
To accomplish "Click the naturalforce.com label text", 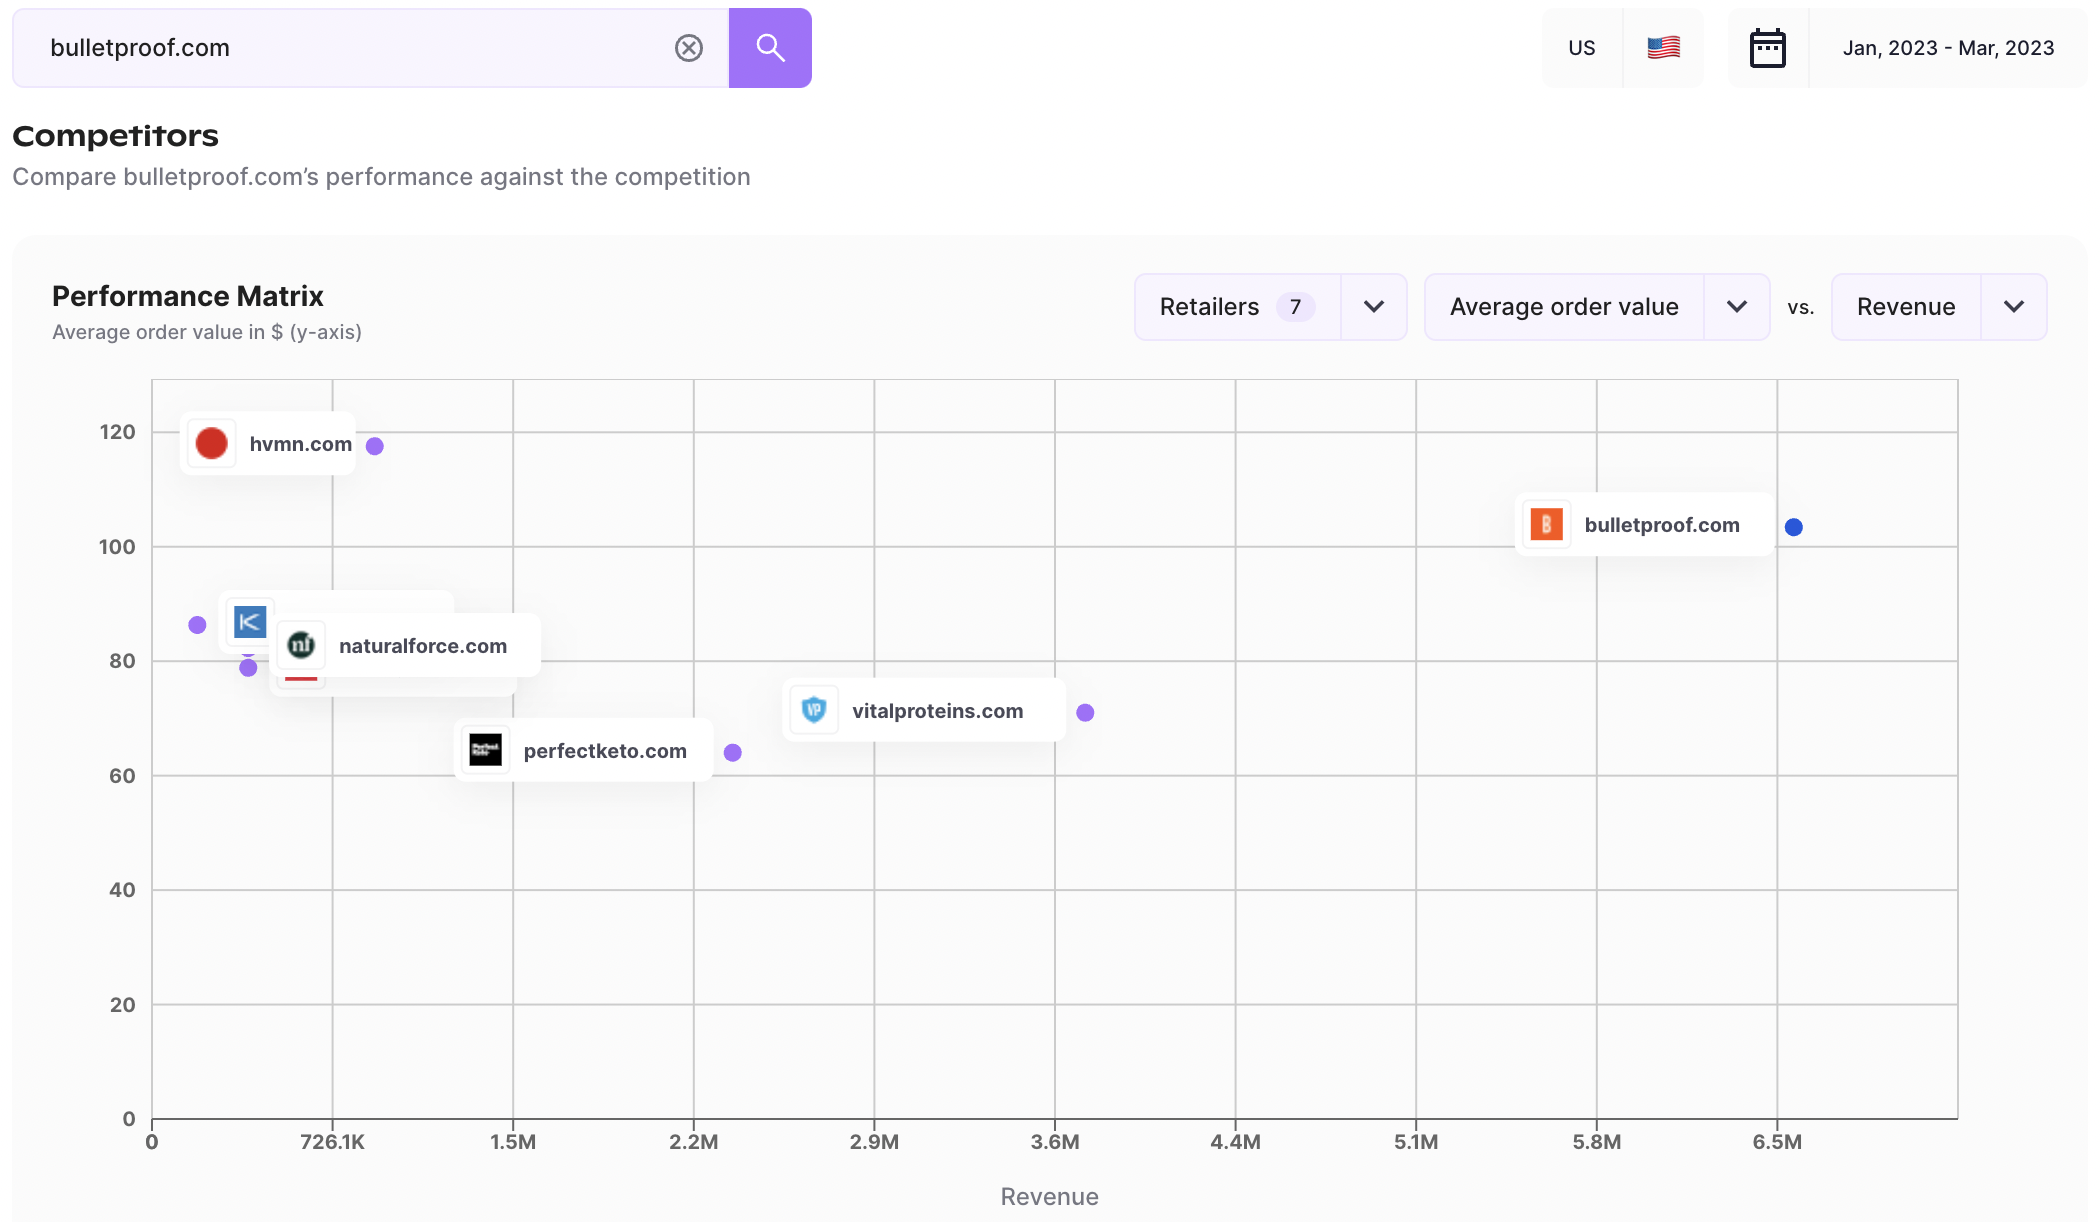I will pos(423,646).
